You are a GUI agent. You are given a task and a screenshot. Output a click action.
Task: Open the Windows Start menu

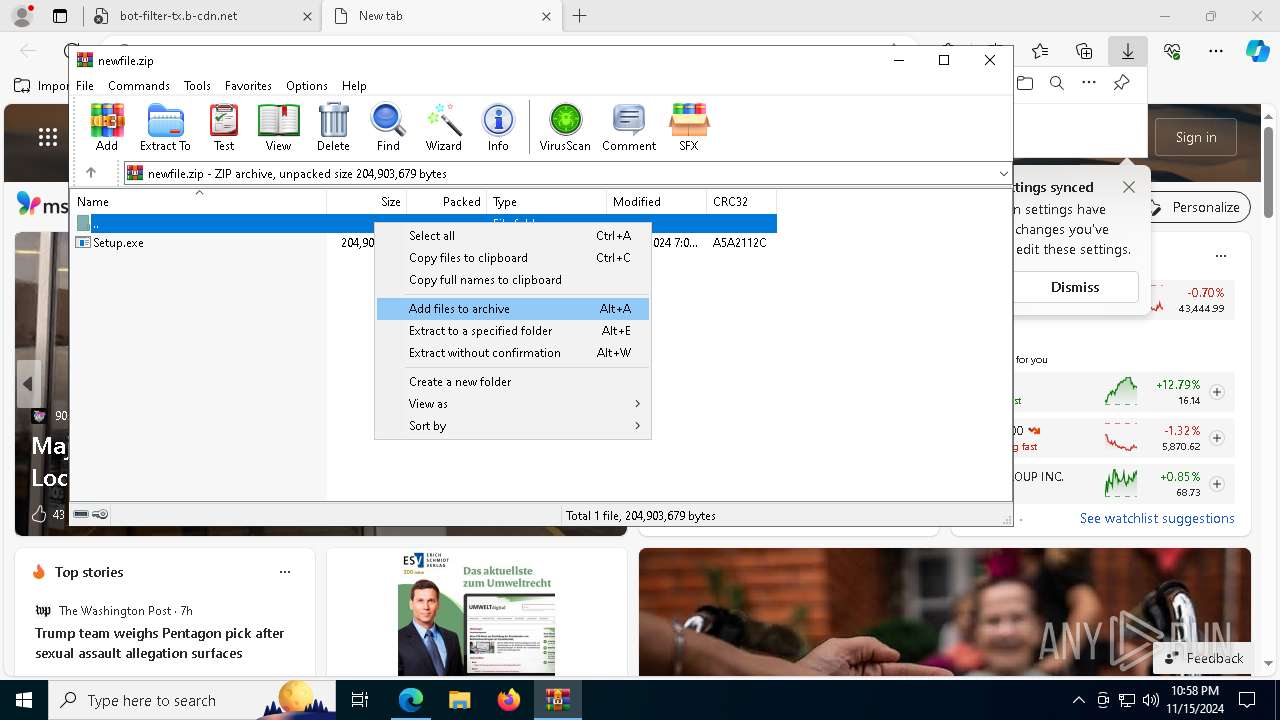coord(24,700)
